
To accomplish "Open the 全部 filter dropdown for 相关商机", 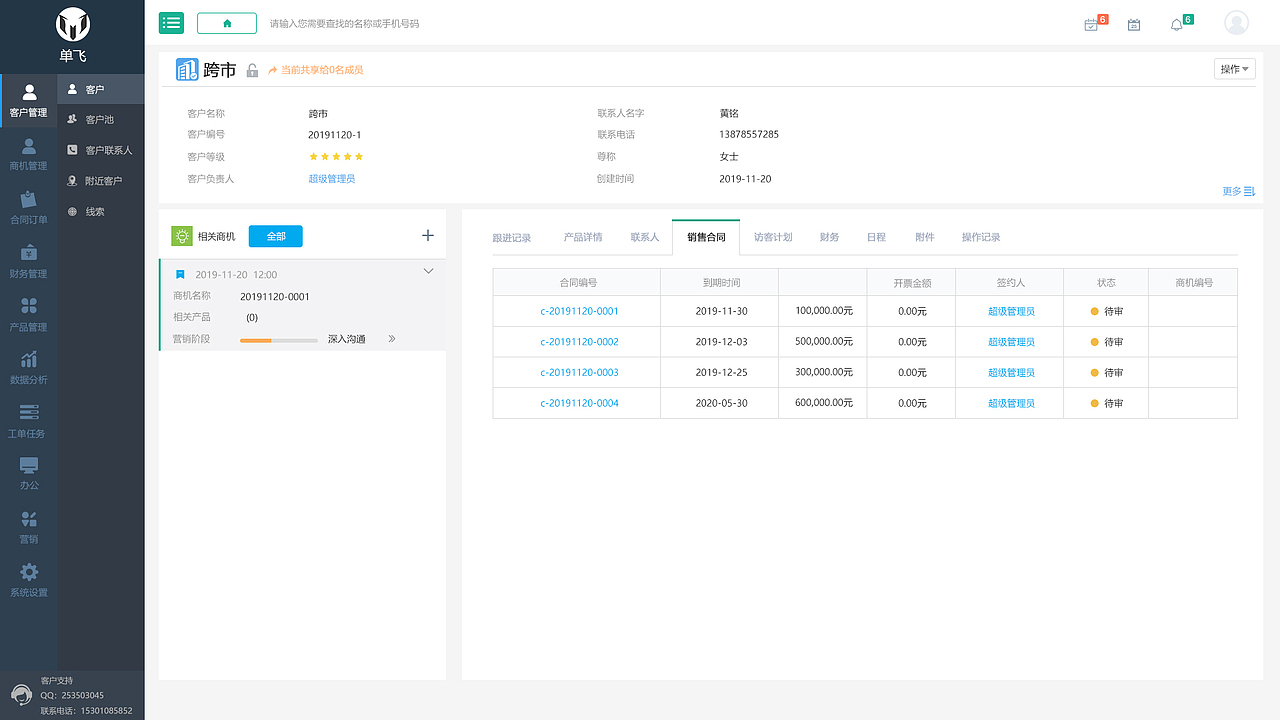I will click(x=275, y=236).
